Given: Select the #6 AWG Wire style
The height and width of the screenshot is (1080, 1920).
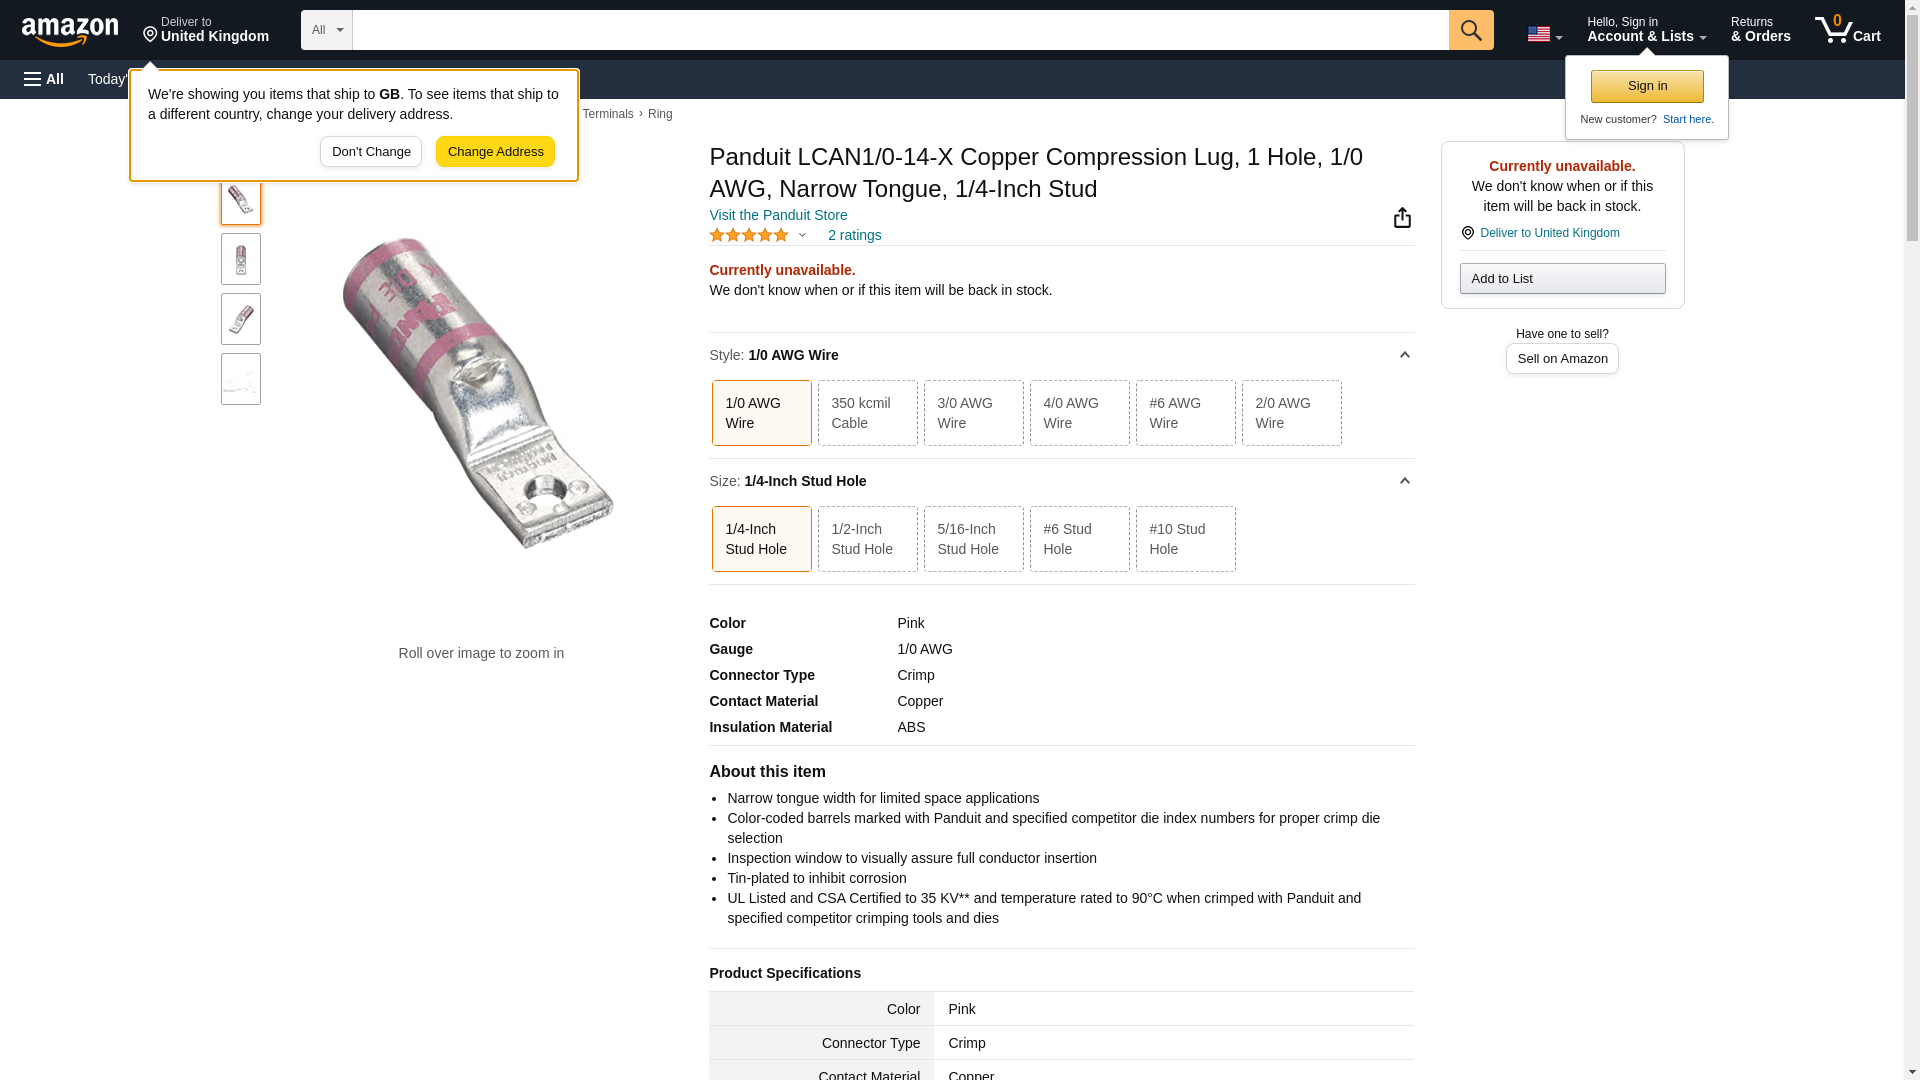Looking at the screenshot, I should coord(1185,413).
